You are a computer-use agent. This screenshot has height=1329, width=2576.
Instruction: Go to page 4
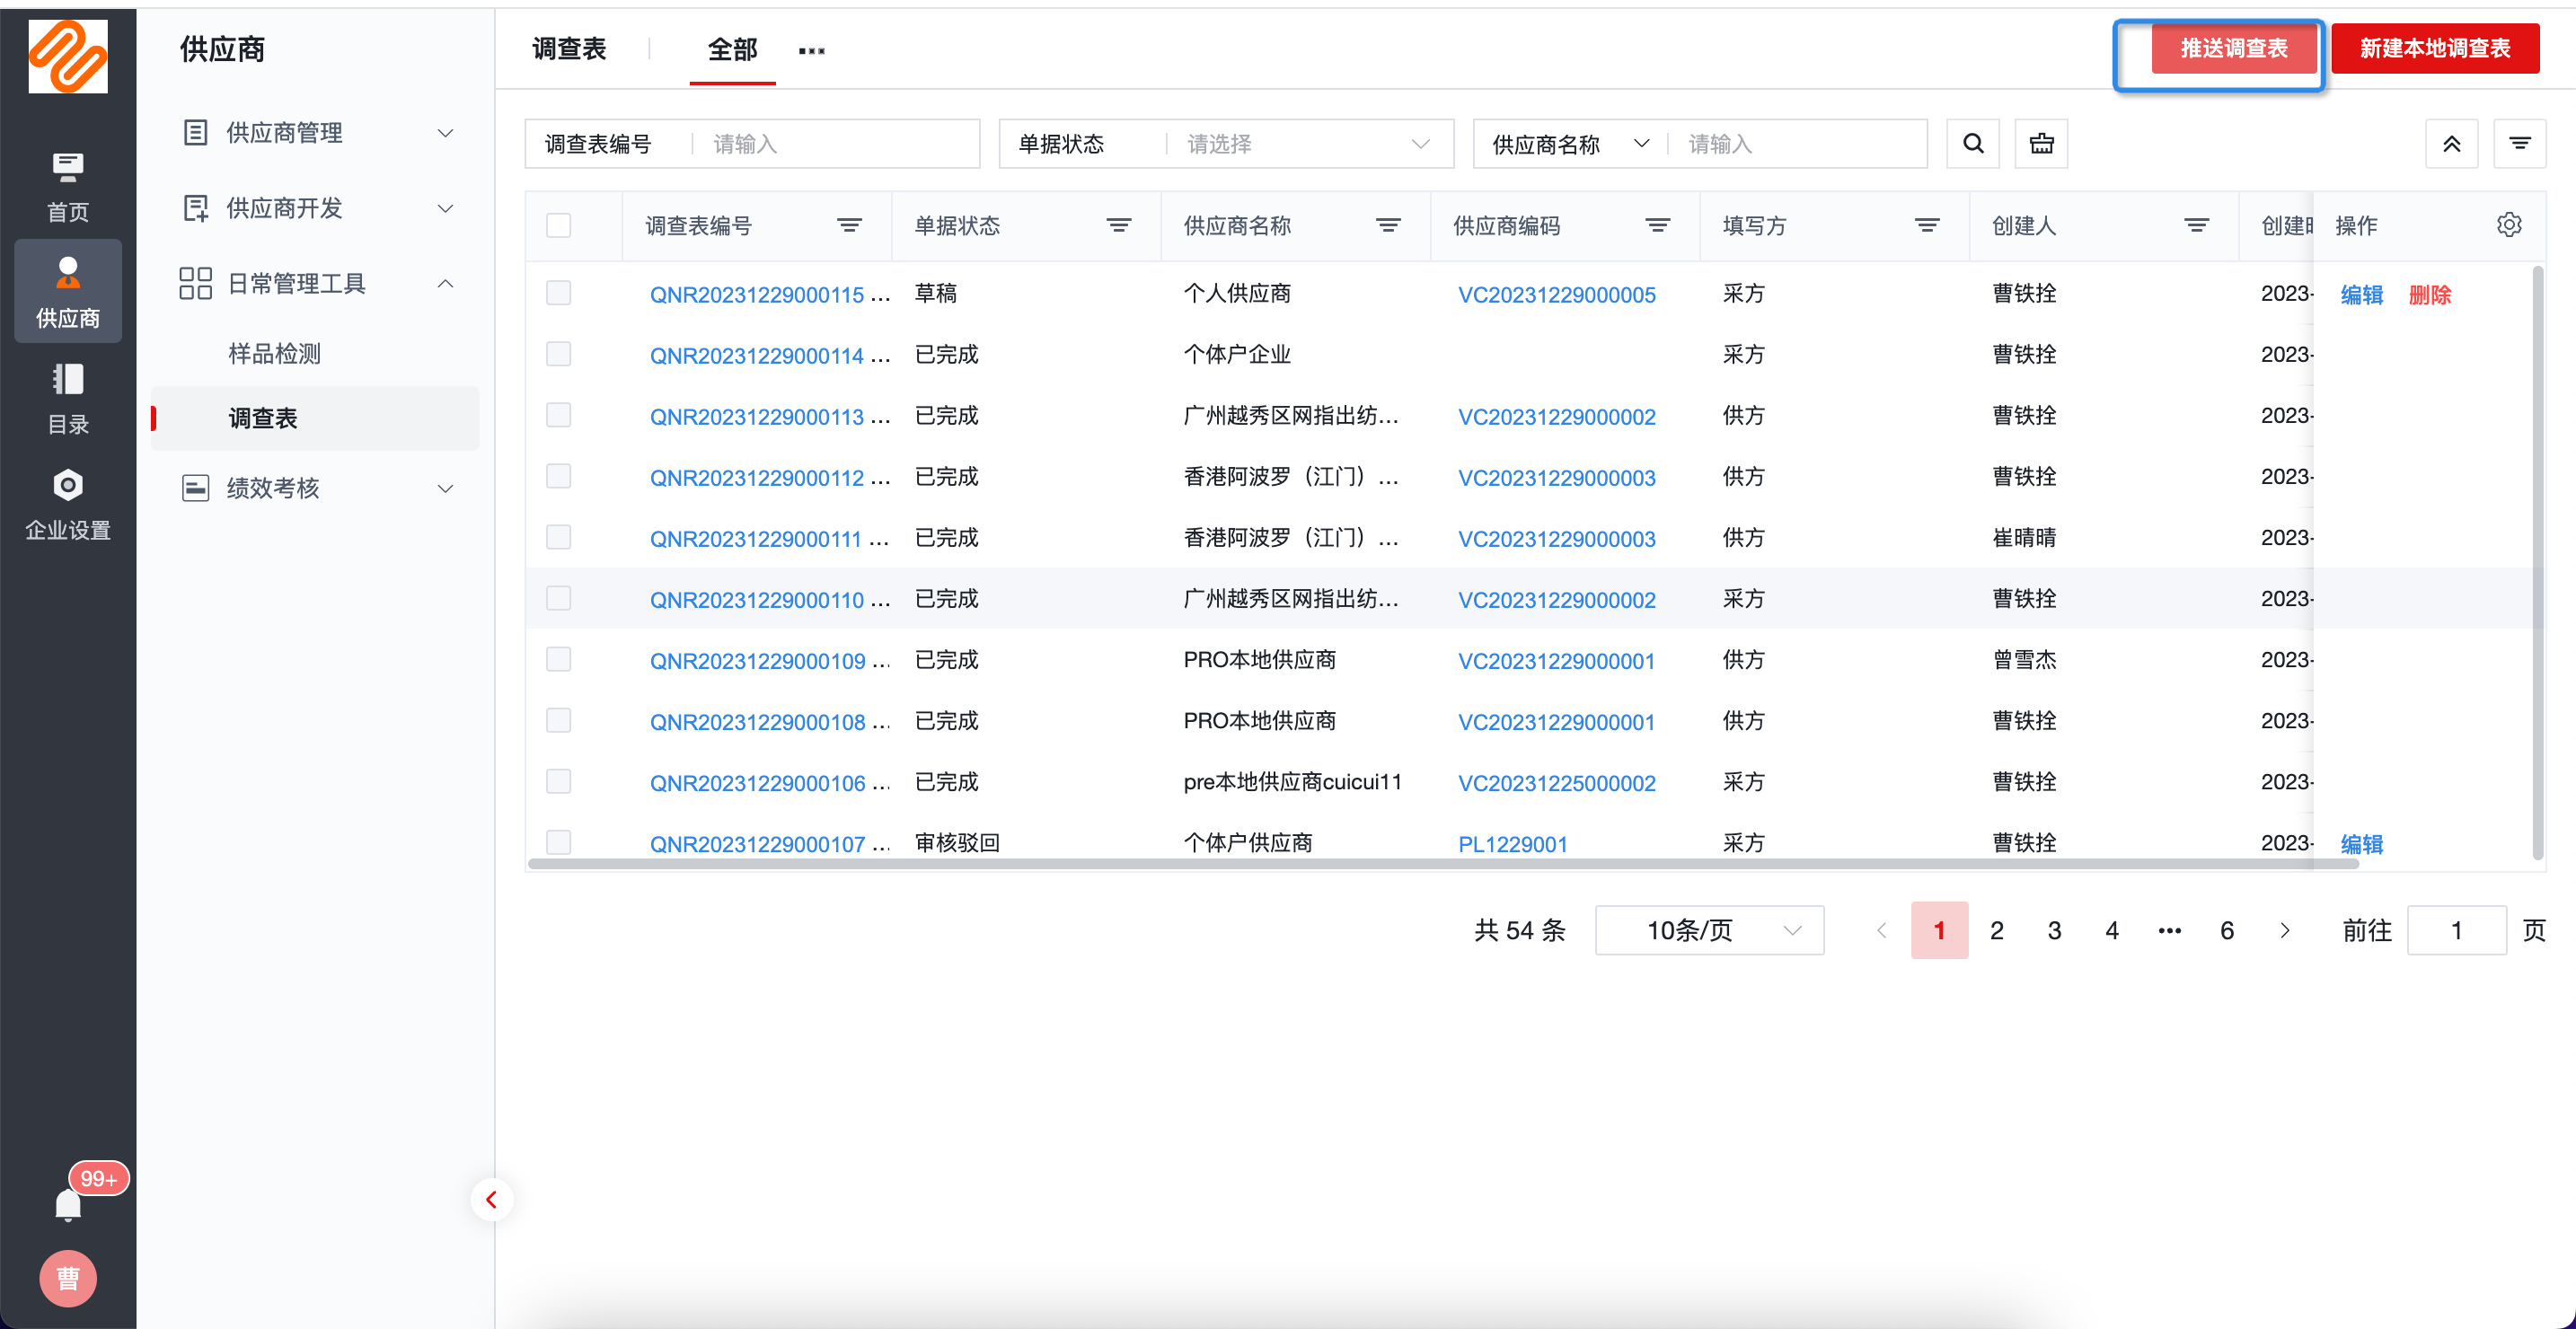pyautogui.click(x=2112, y=930)
